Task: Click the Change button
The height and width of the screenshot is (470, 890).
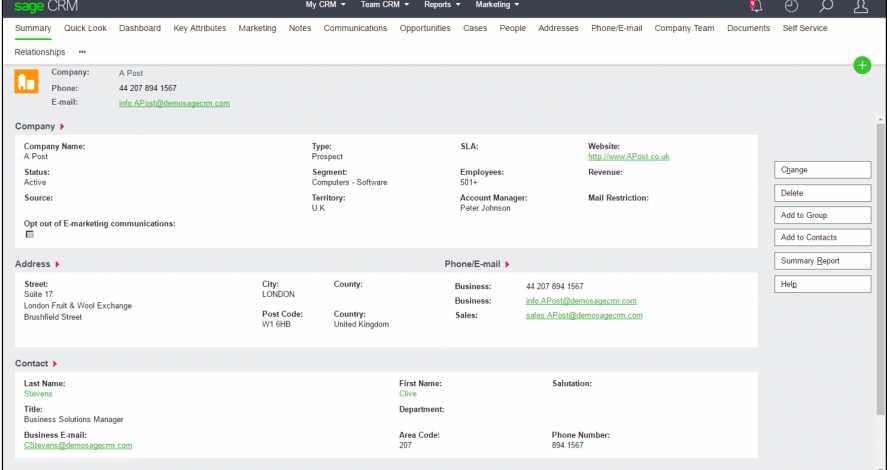Action: click(822, 170)
